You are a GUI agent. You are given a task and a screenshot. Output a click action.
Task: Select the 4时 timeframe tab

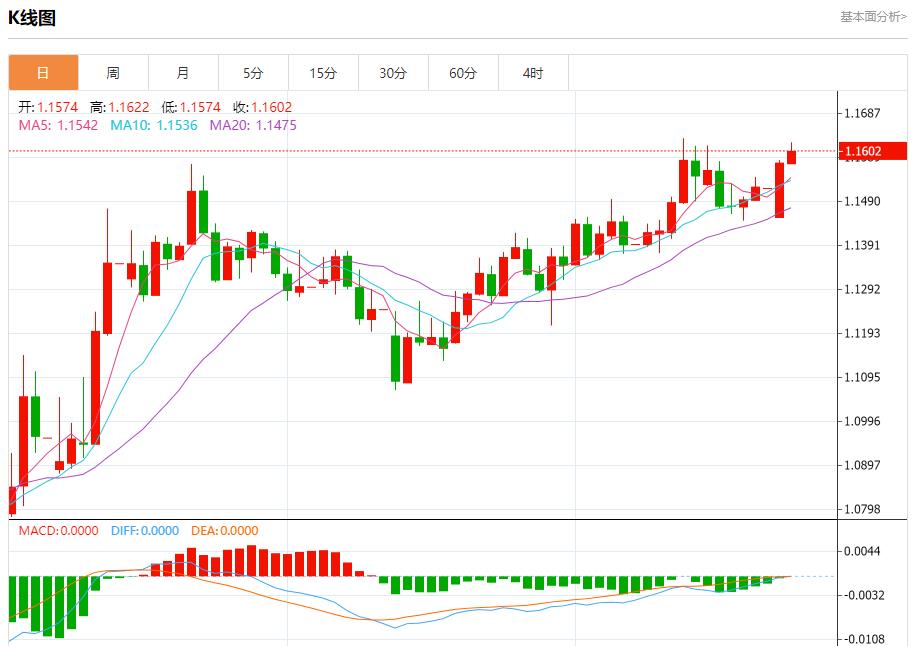click(x=533, y=72)
